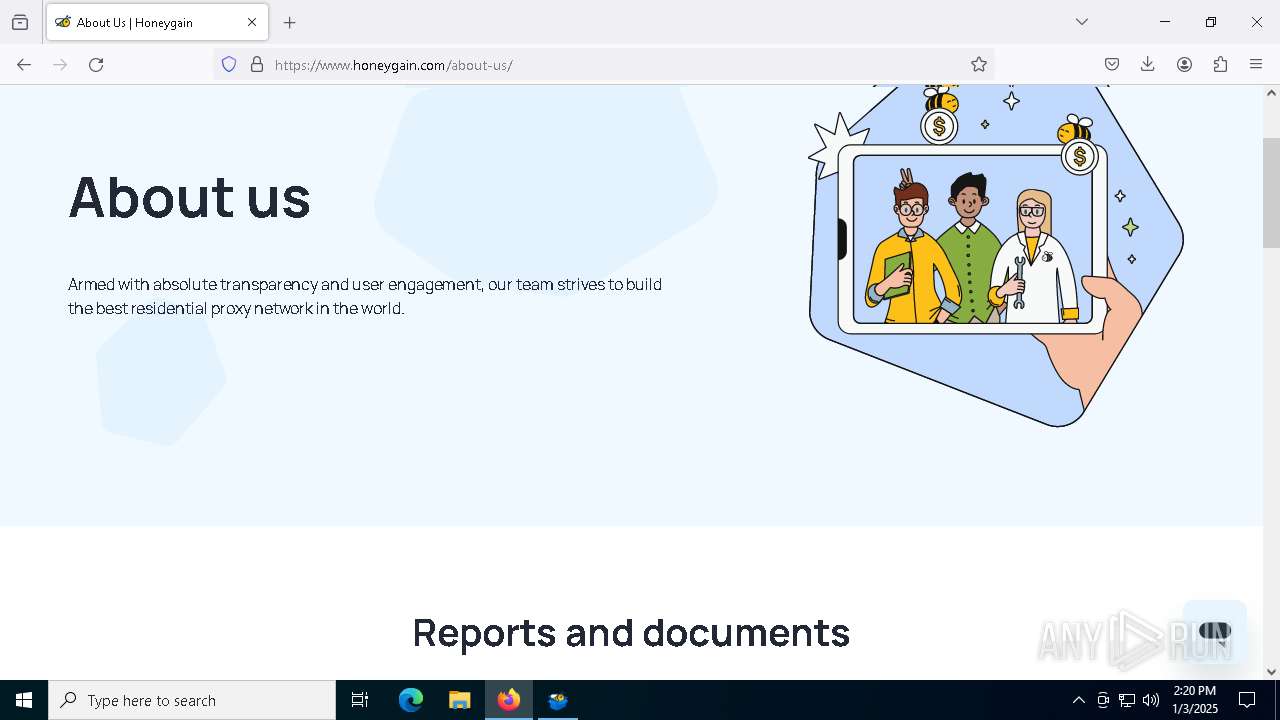Click the meet now tray icon

point(1103,700)
